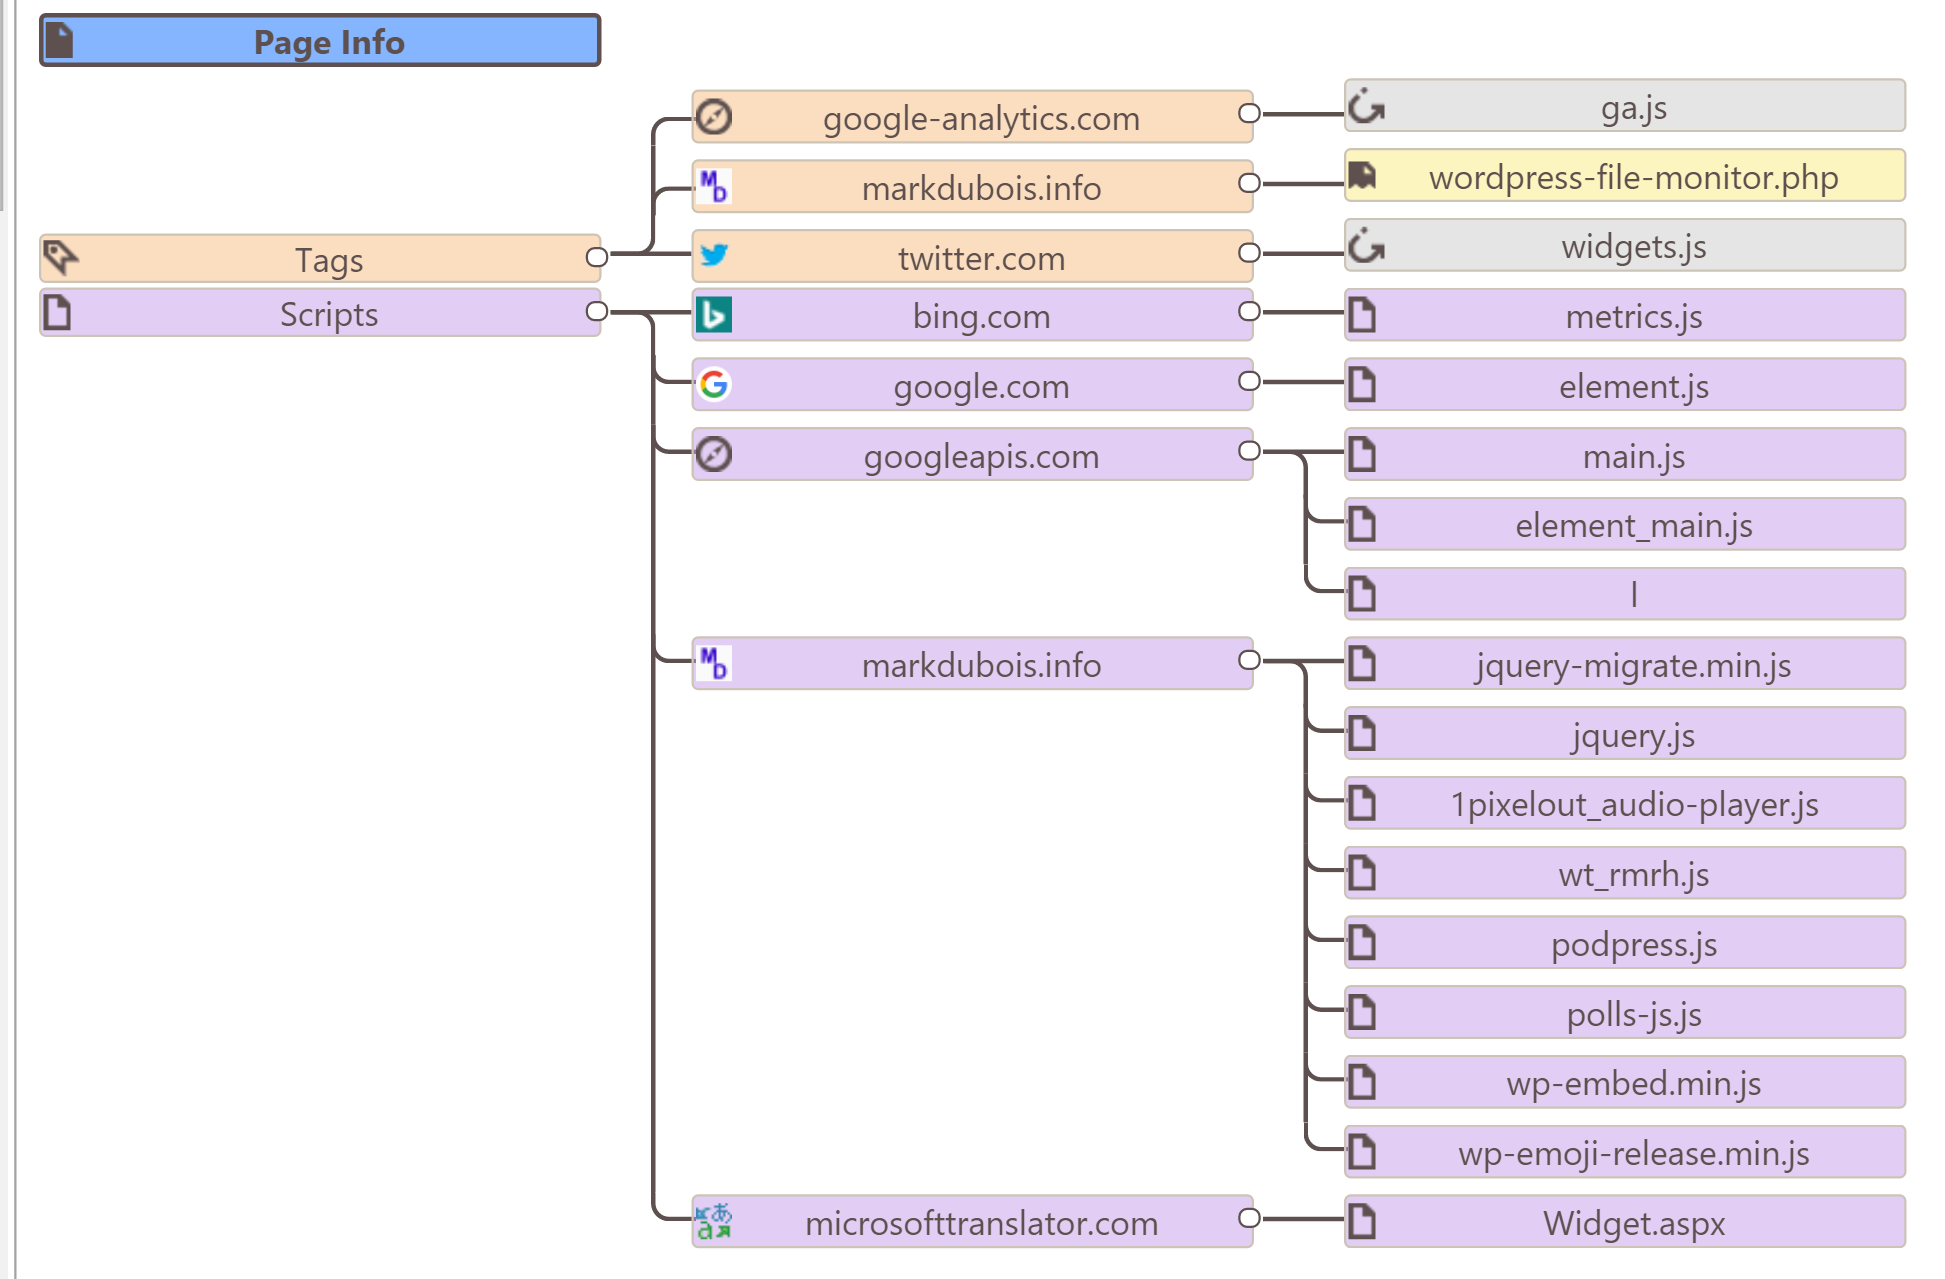1945x1279 pixels.
Task: Click the microsofttranslator.com translate icon
Action: (714, 1221)
